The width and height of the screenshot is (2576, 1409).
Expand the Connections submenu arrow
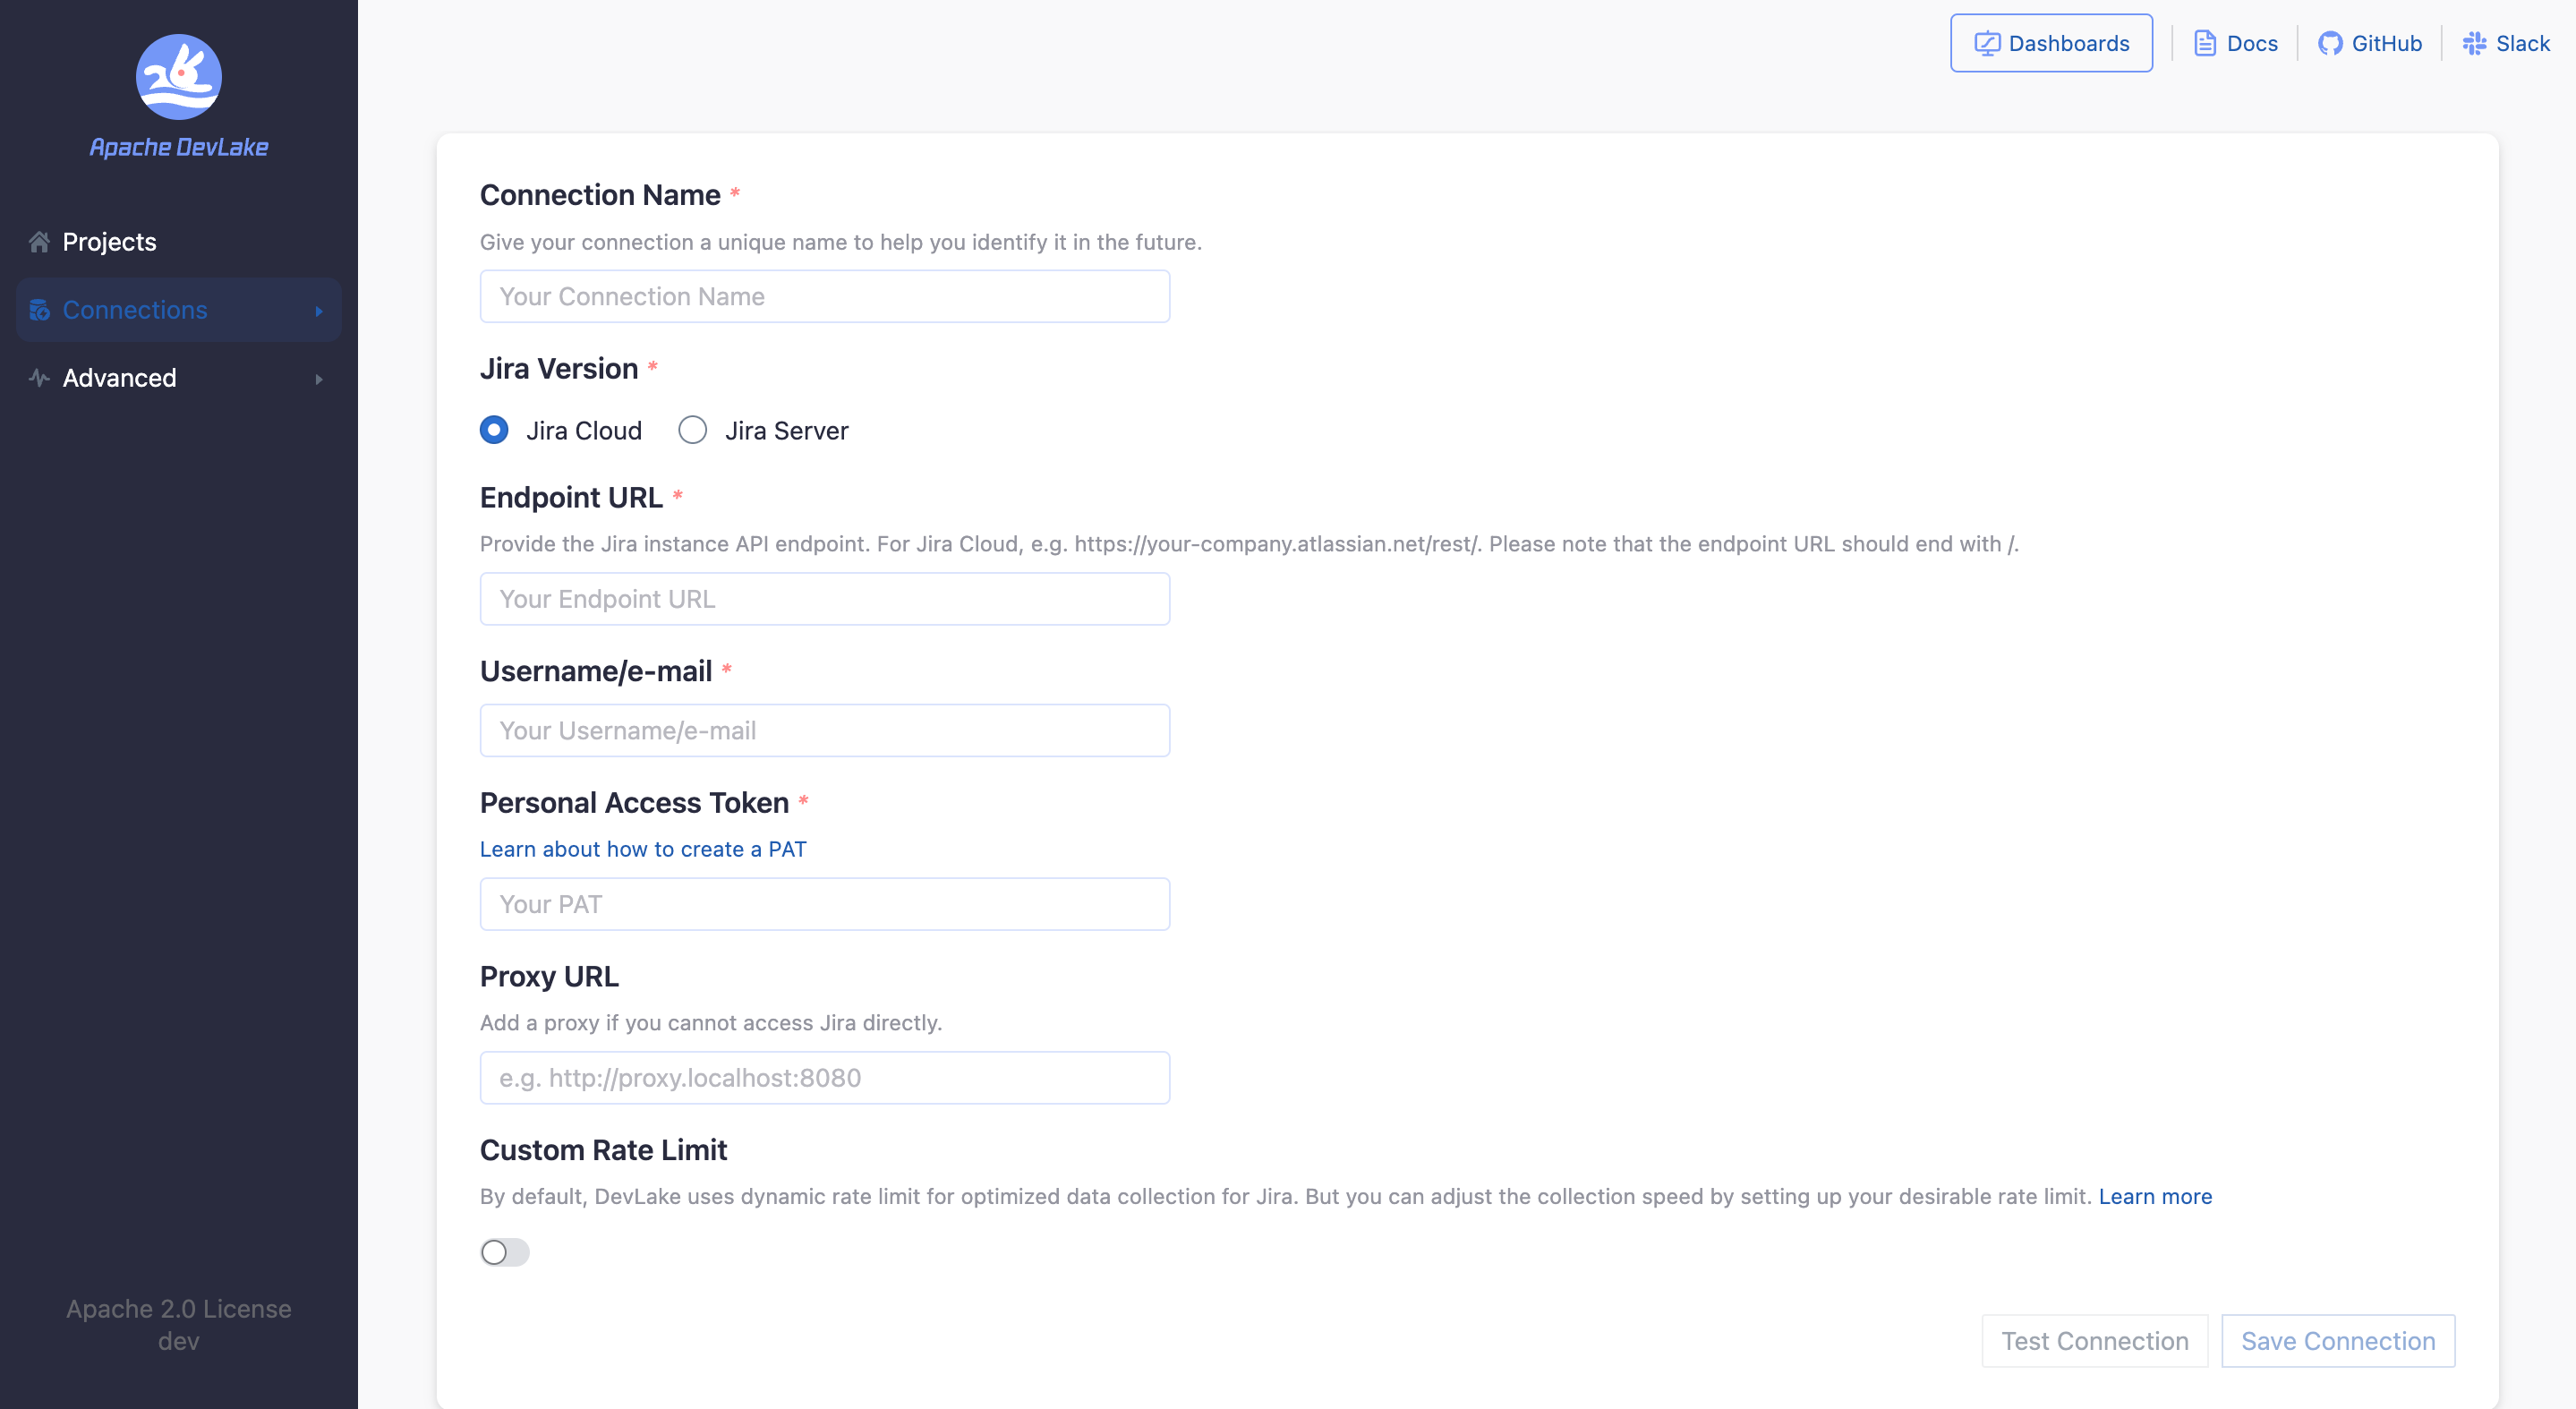319,311
